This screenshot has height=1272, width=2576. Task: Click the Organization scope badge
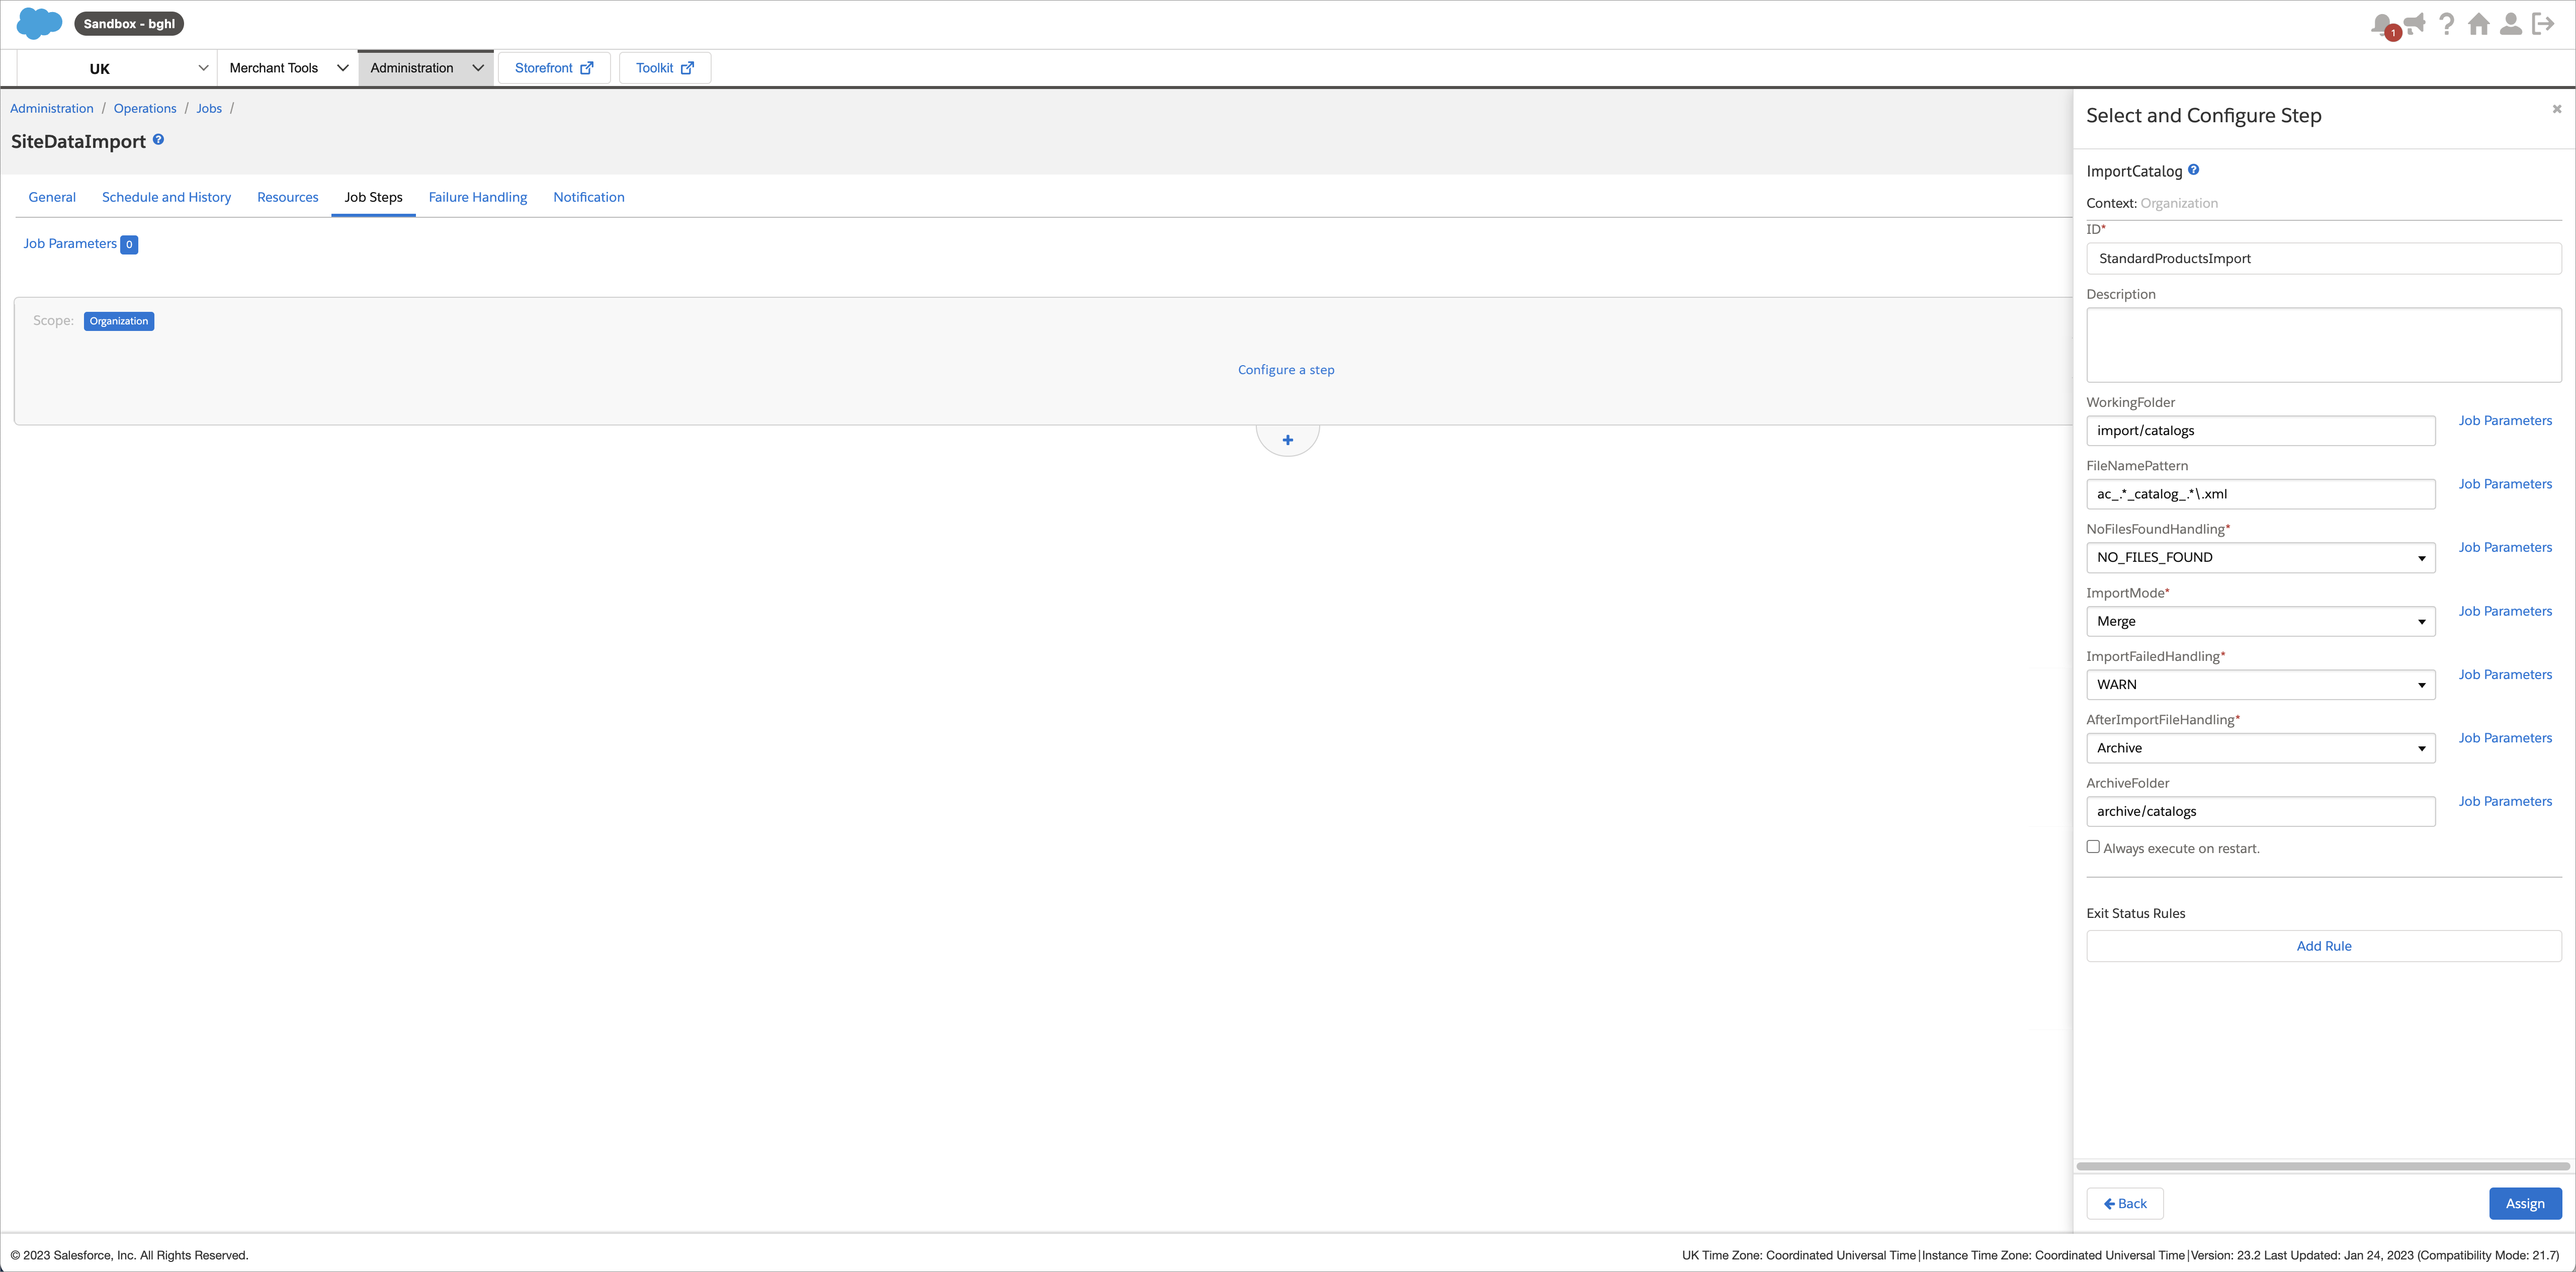(119, 321)
